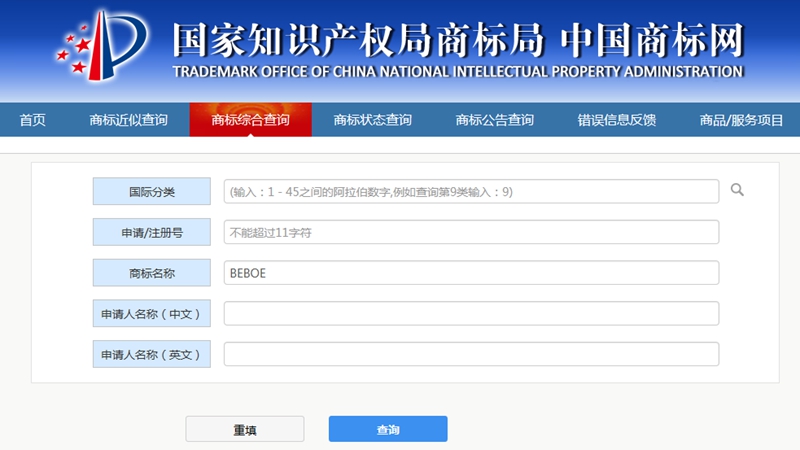Click the 申请人名称（中文）label
Viewport: 800px width, 450px height.
click(152, 313)
